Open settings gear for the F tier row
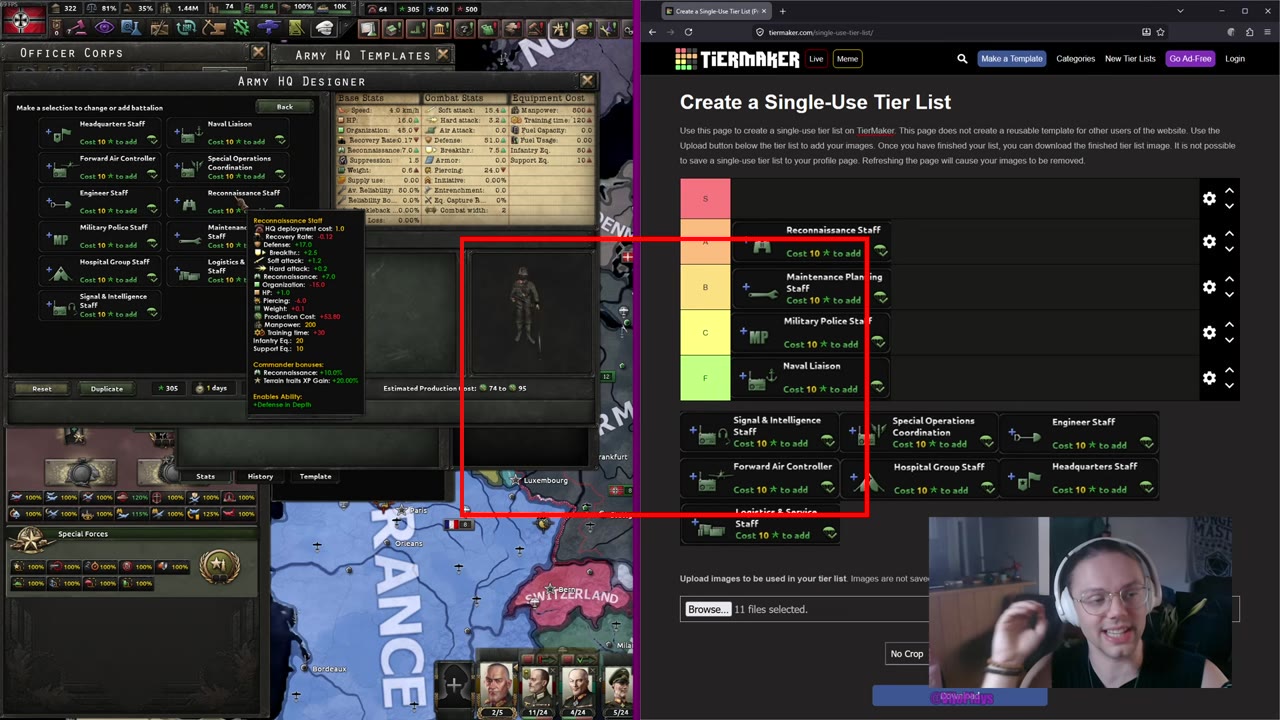 tap(1209, 378)
